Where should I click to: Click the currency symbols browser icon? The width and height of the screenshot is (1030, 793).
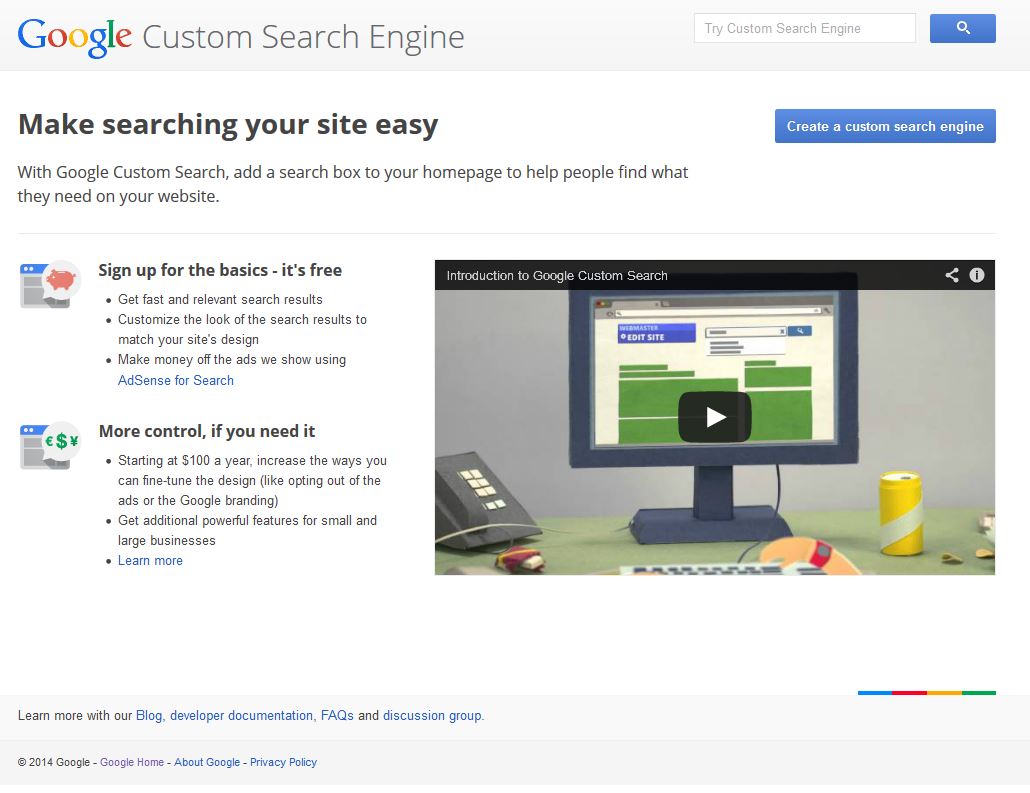point(50,445)
